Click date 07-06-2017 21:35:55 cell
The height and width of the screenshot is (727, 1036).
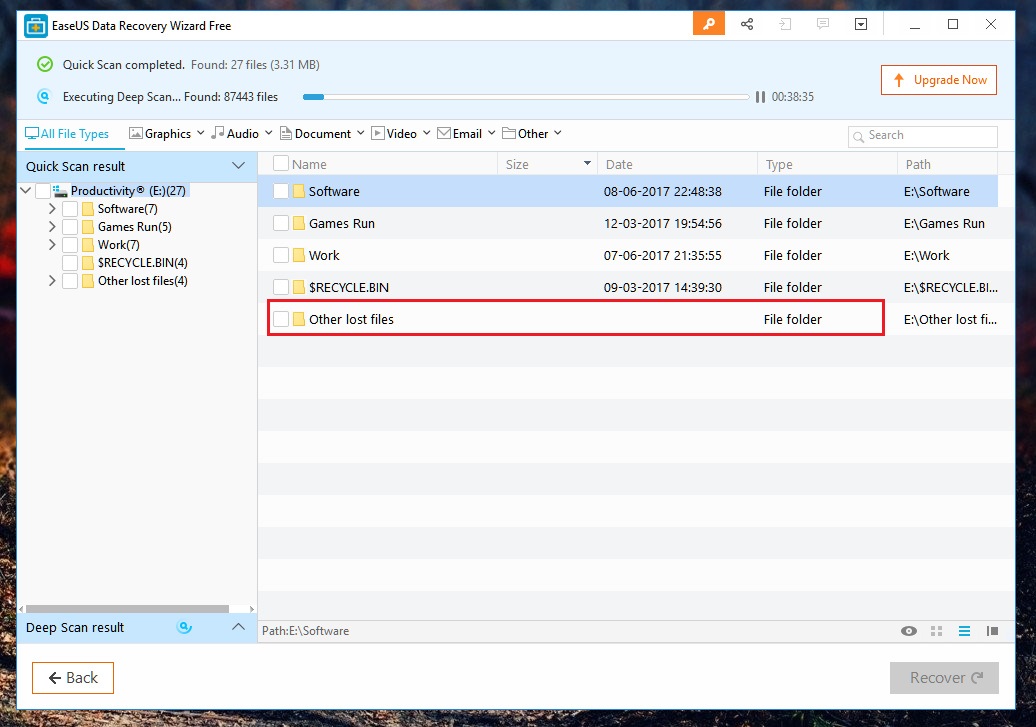[x=663, y=255]
